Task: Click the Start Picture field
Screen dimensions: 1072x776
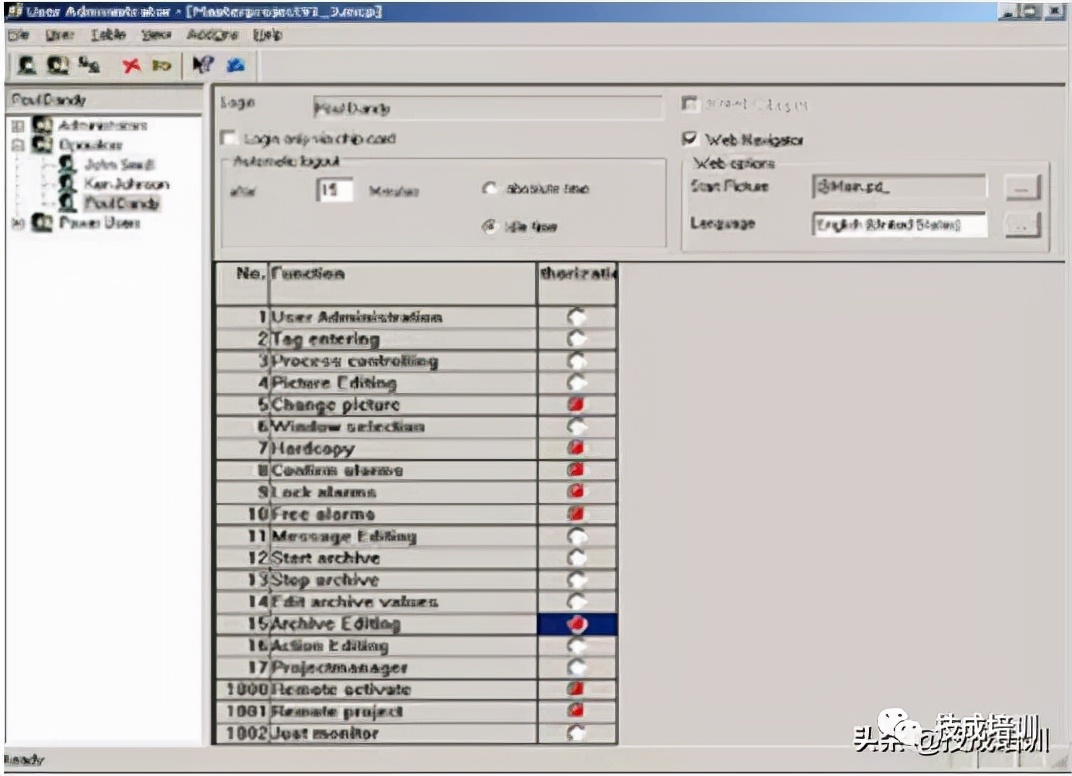Action: coord(900,186)
